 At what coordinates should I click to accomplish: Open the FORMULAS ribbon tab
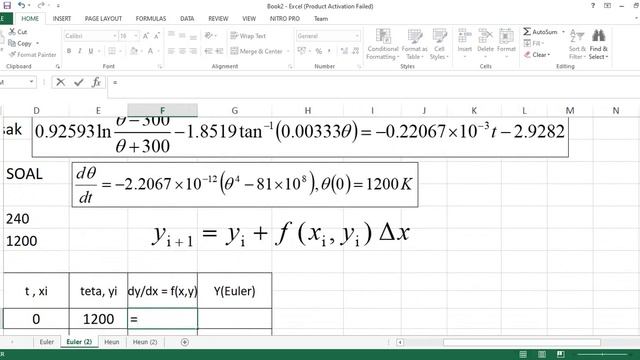click(151, 19)
